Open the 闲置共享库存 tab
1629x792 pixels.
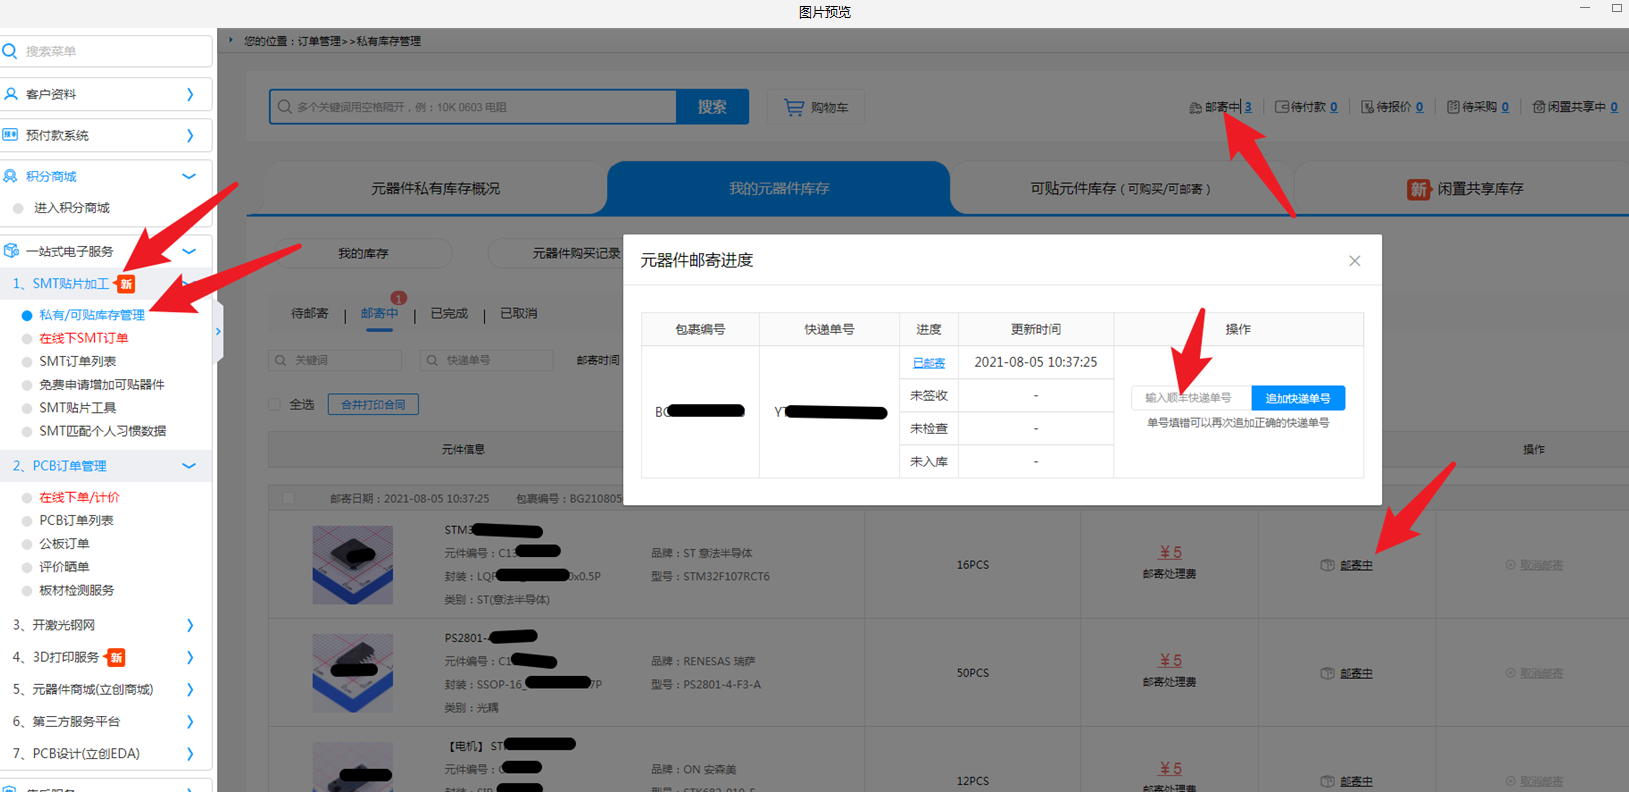[1466, 188]
